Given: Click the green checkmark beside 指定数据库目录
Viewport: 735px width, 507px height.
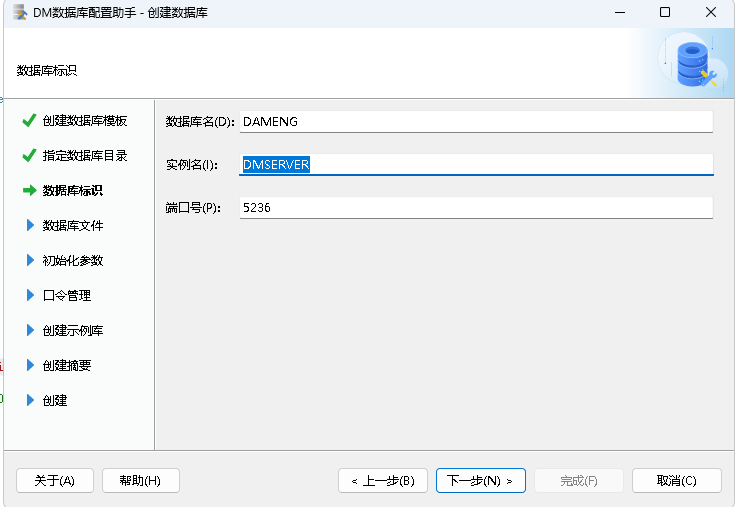Looking at the screenshot, I should (29, 155).
